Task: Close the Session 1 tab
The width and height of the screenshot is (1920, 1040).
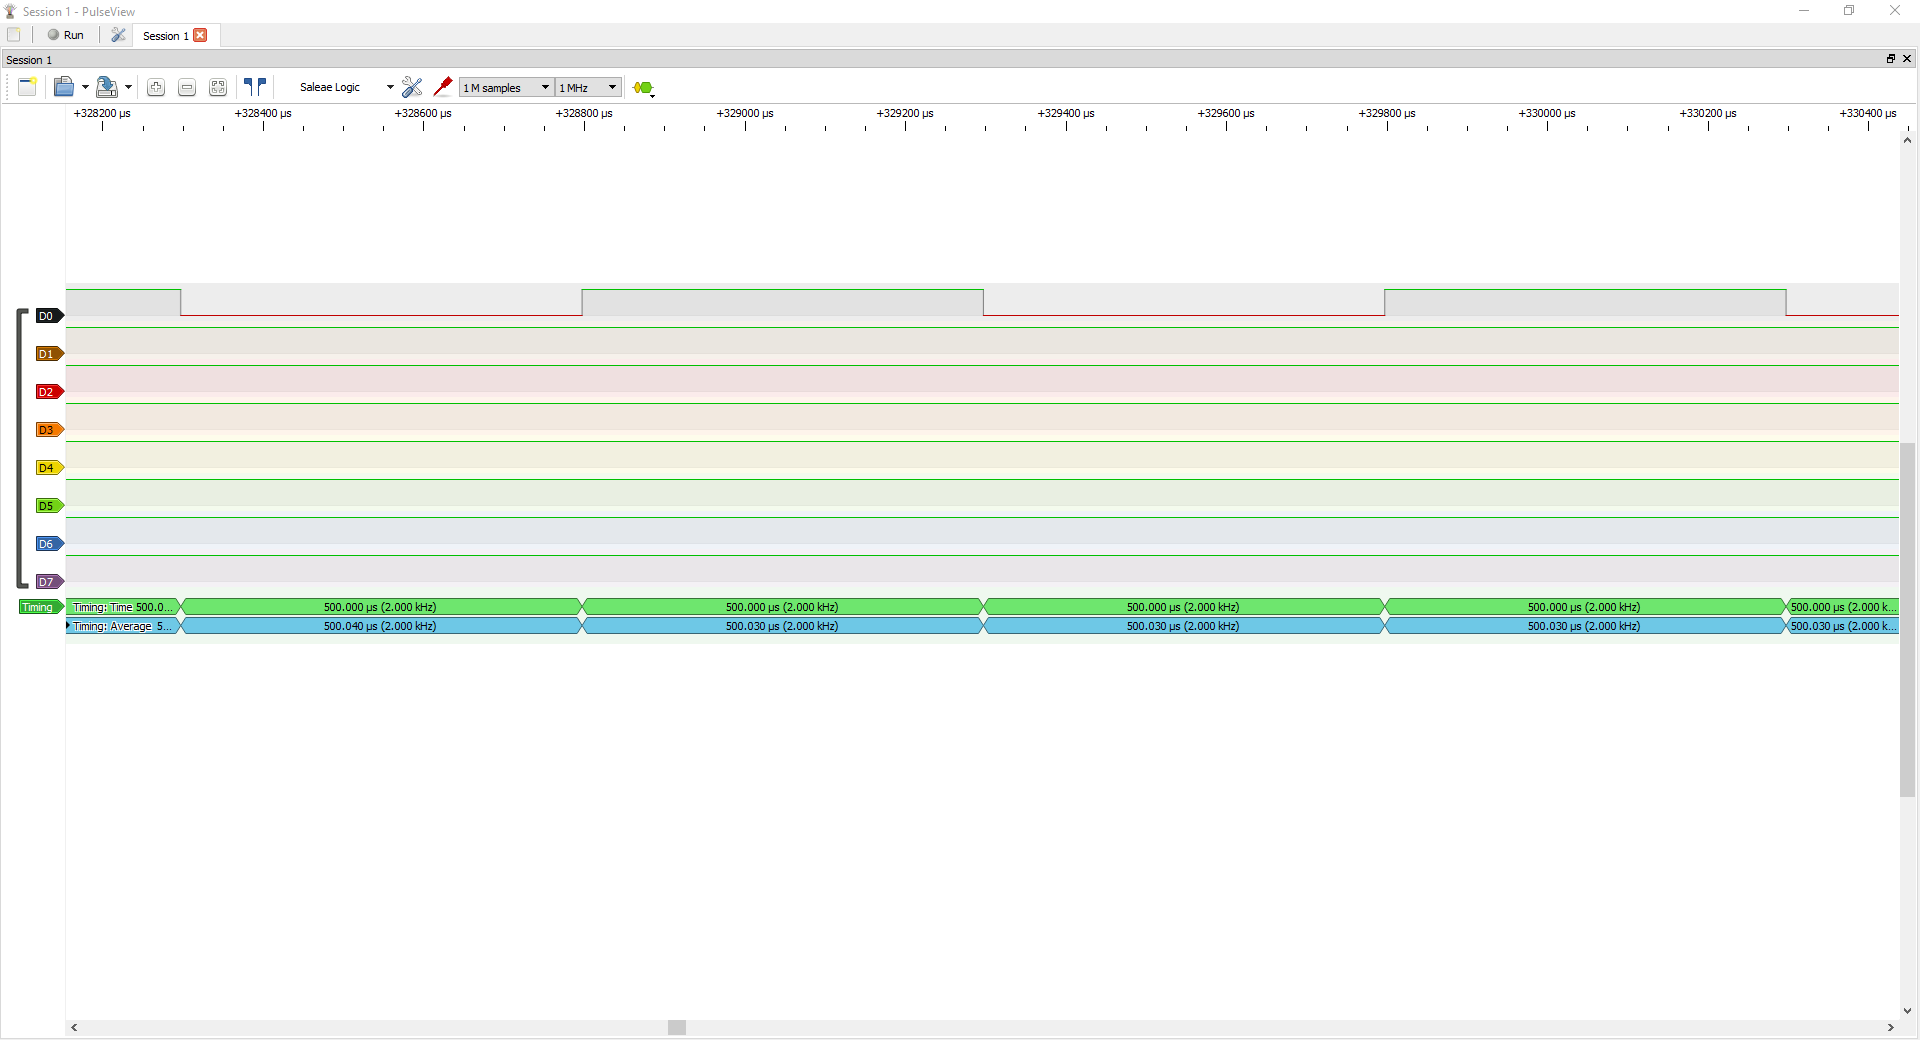Action: pyautogui.click(x=201, y=35)
